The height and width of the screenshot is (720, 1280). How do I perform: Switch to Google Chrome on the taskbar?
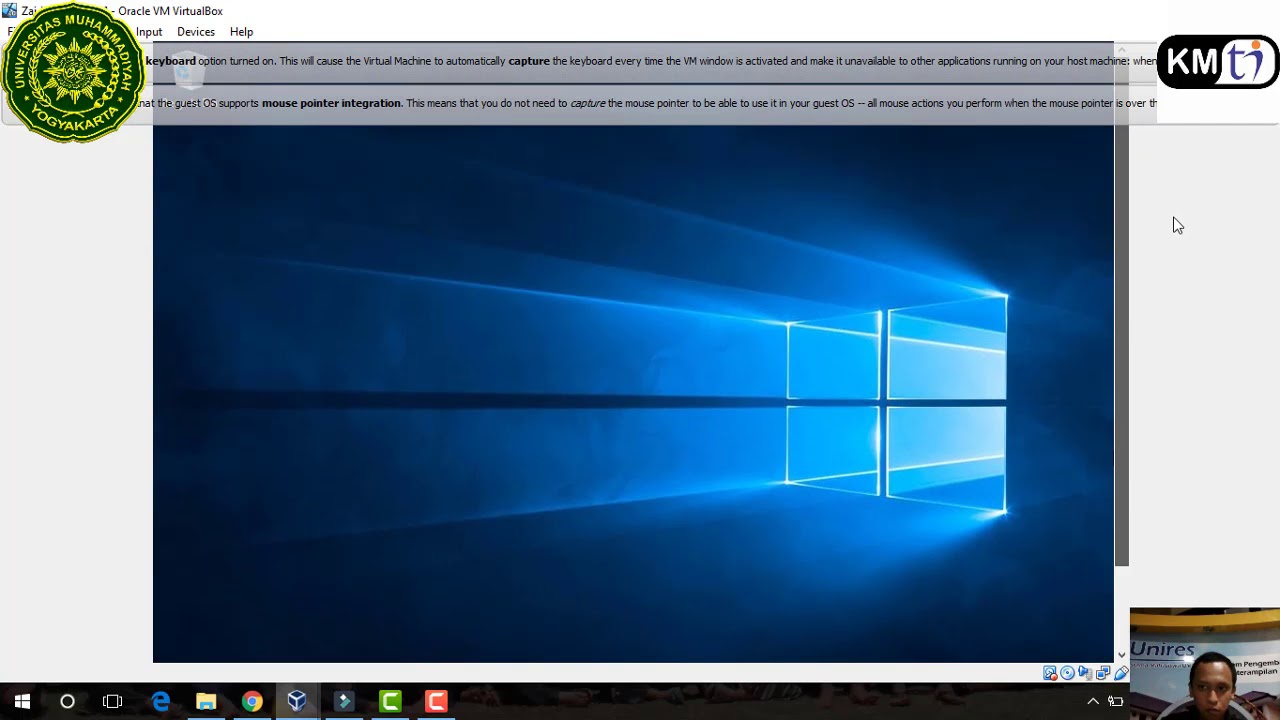[x=252, y=701]
